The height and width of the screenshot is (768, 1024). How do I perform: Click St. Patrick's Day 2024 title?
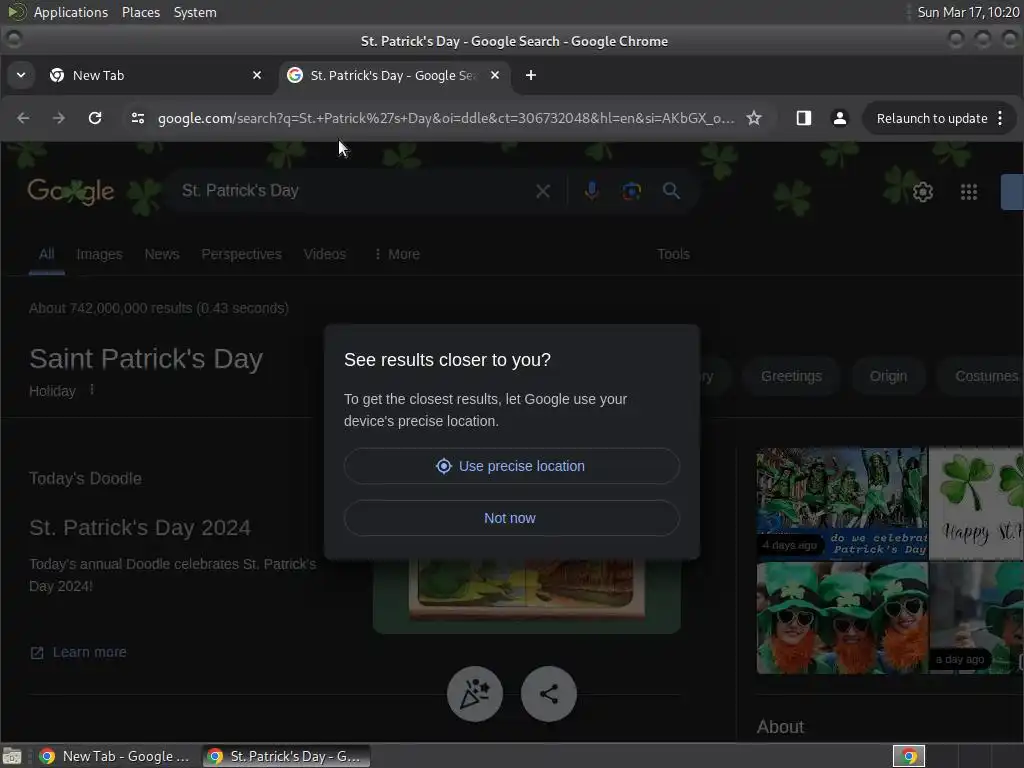140,528
